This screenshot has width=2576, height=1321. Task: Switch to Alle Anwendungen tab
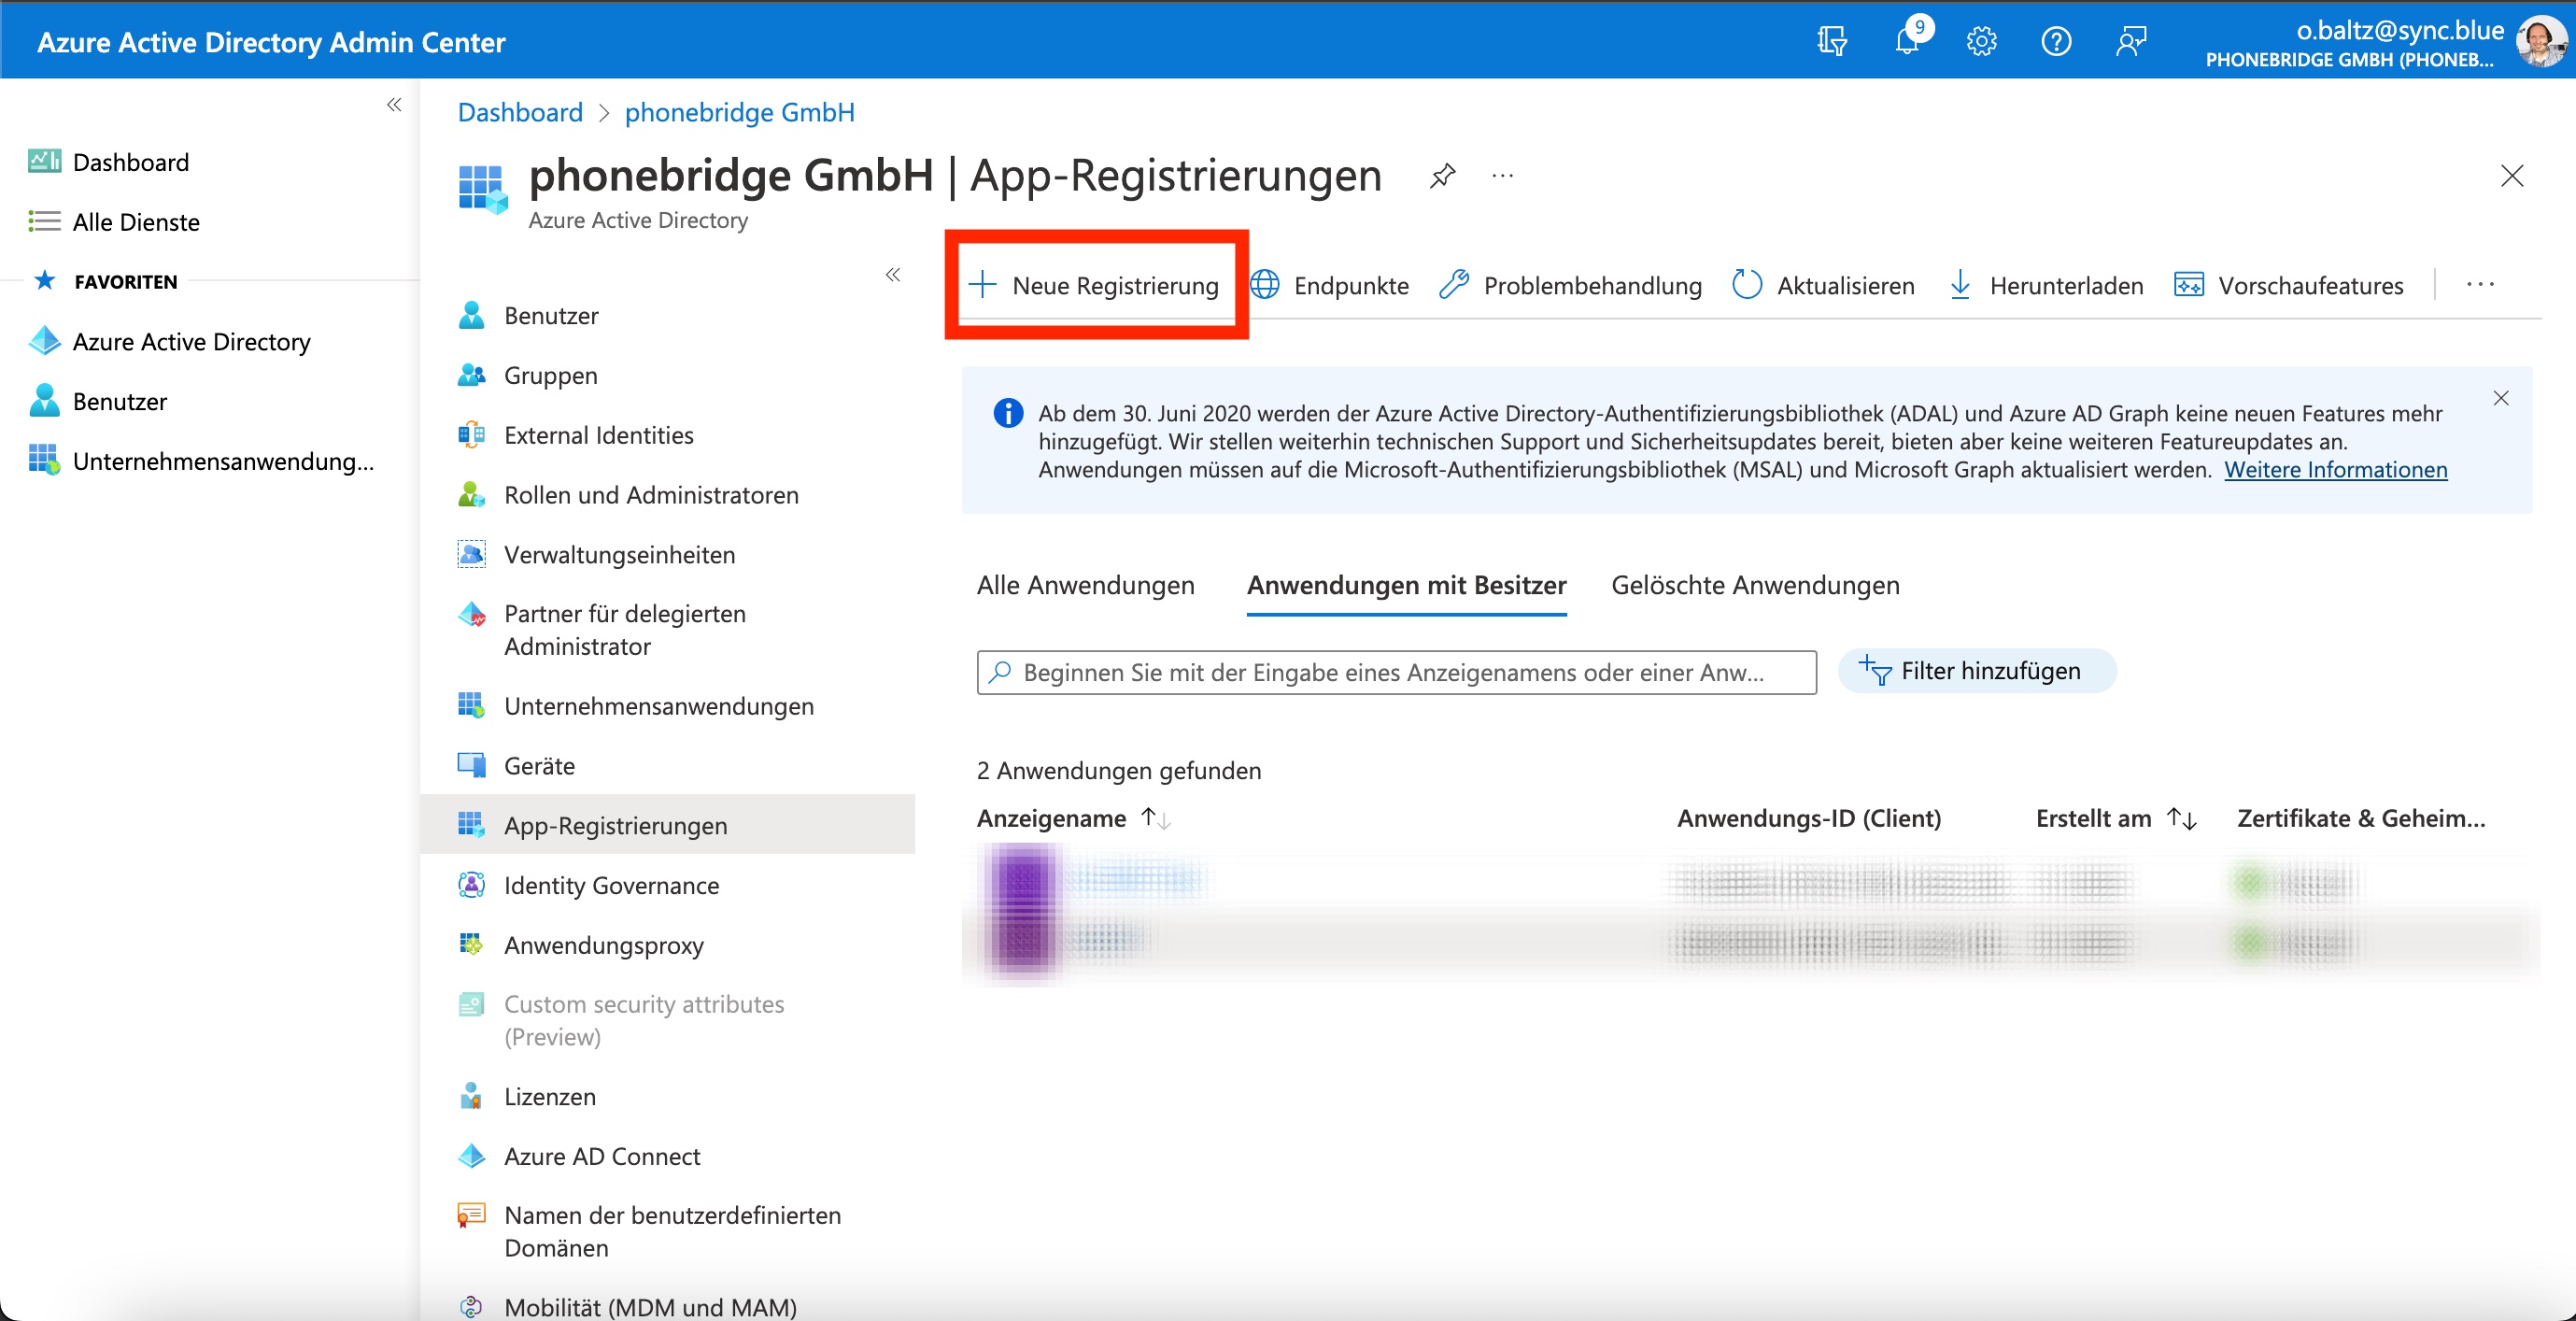(1085, 586)
